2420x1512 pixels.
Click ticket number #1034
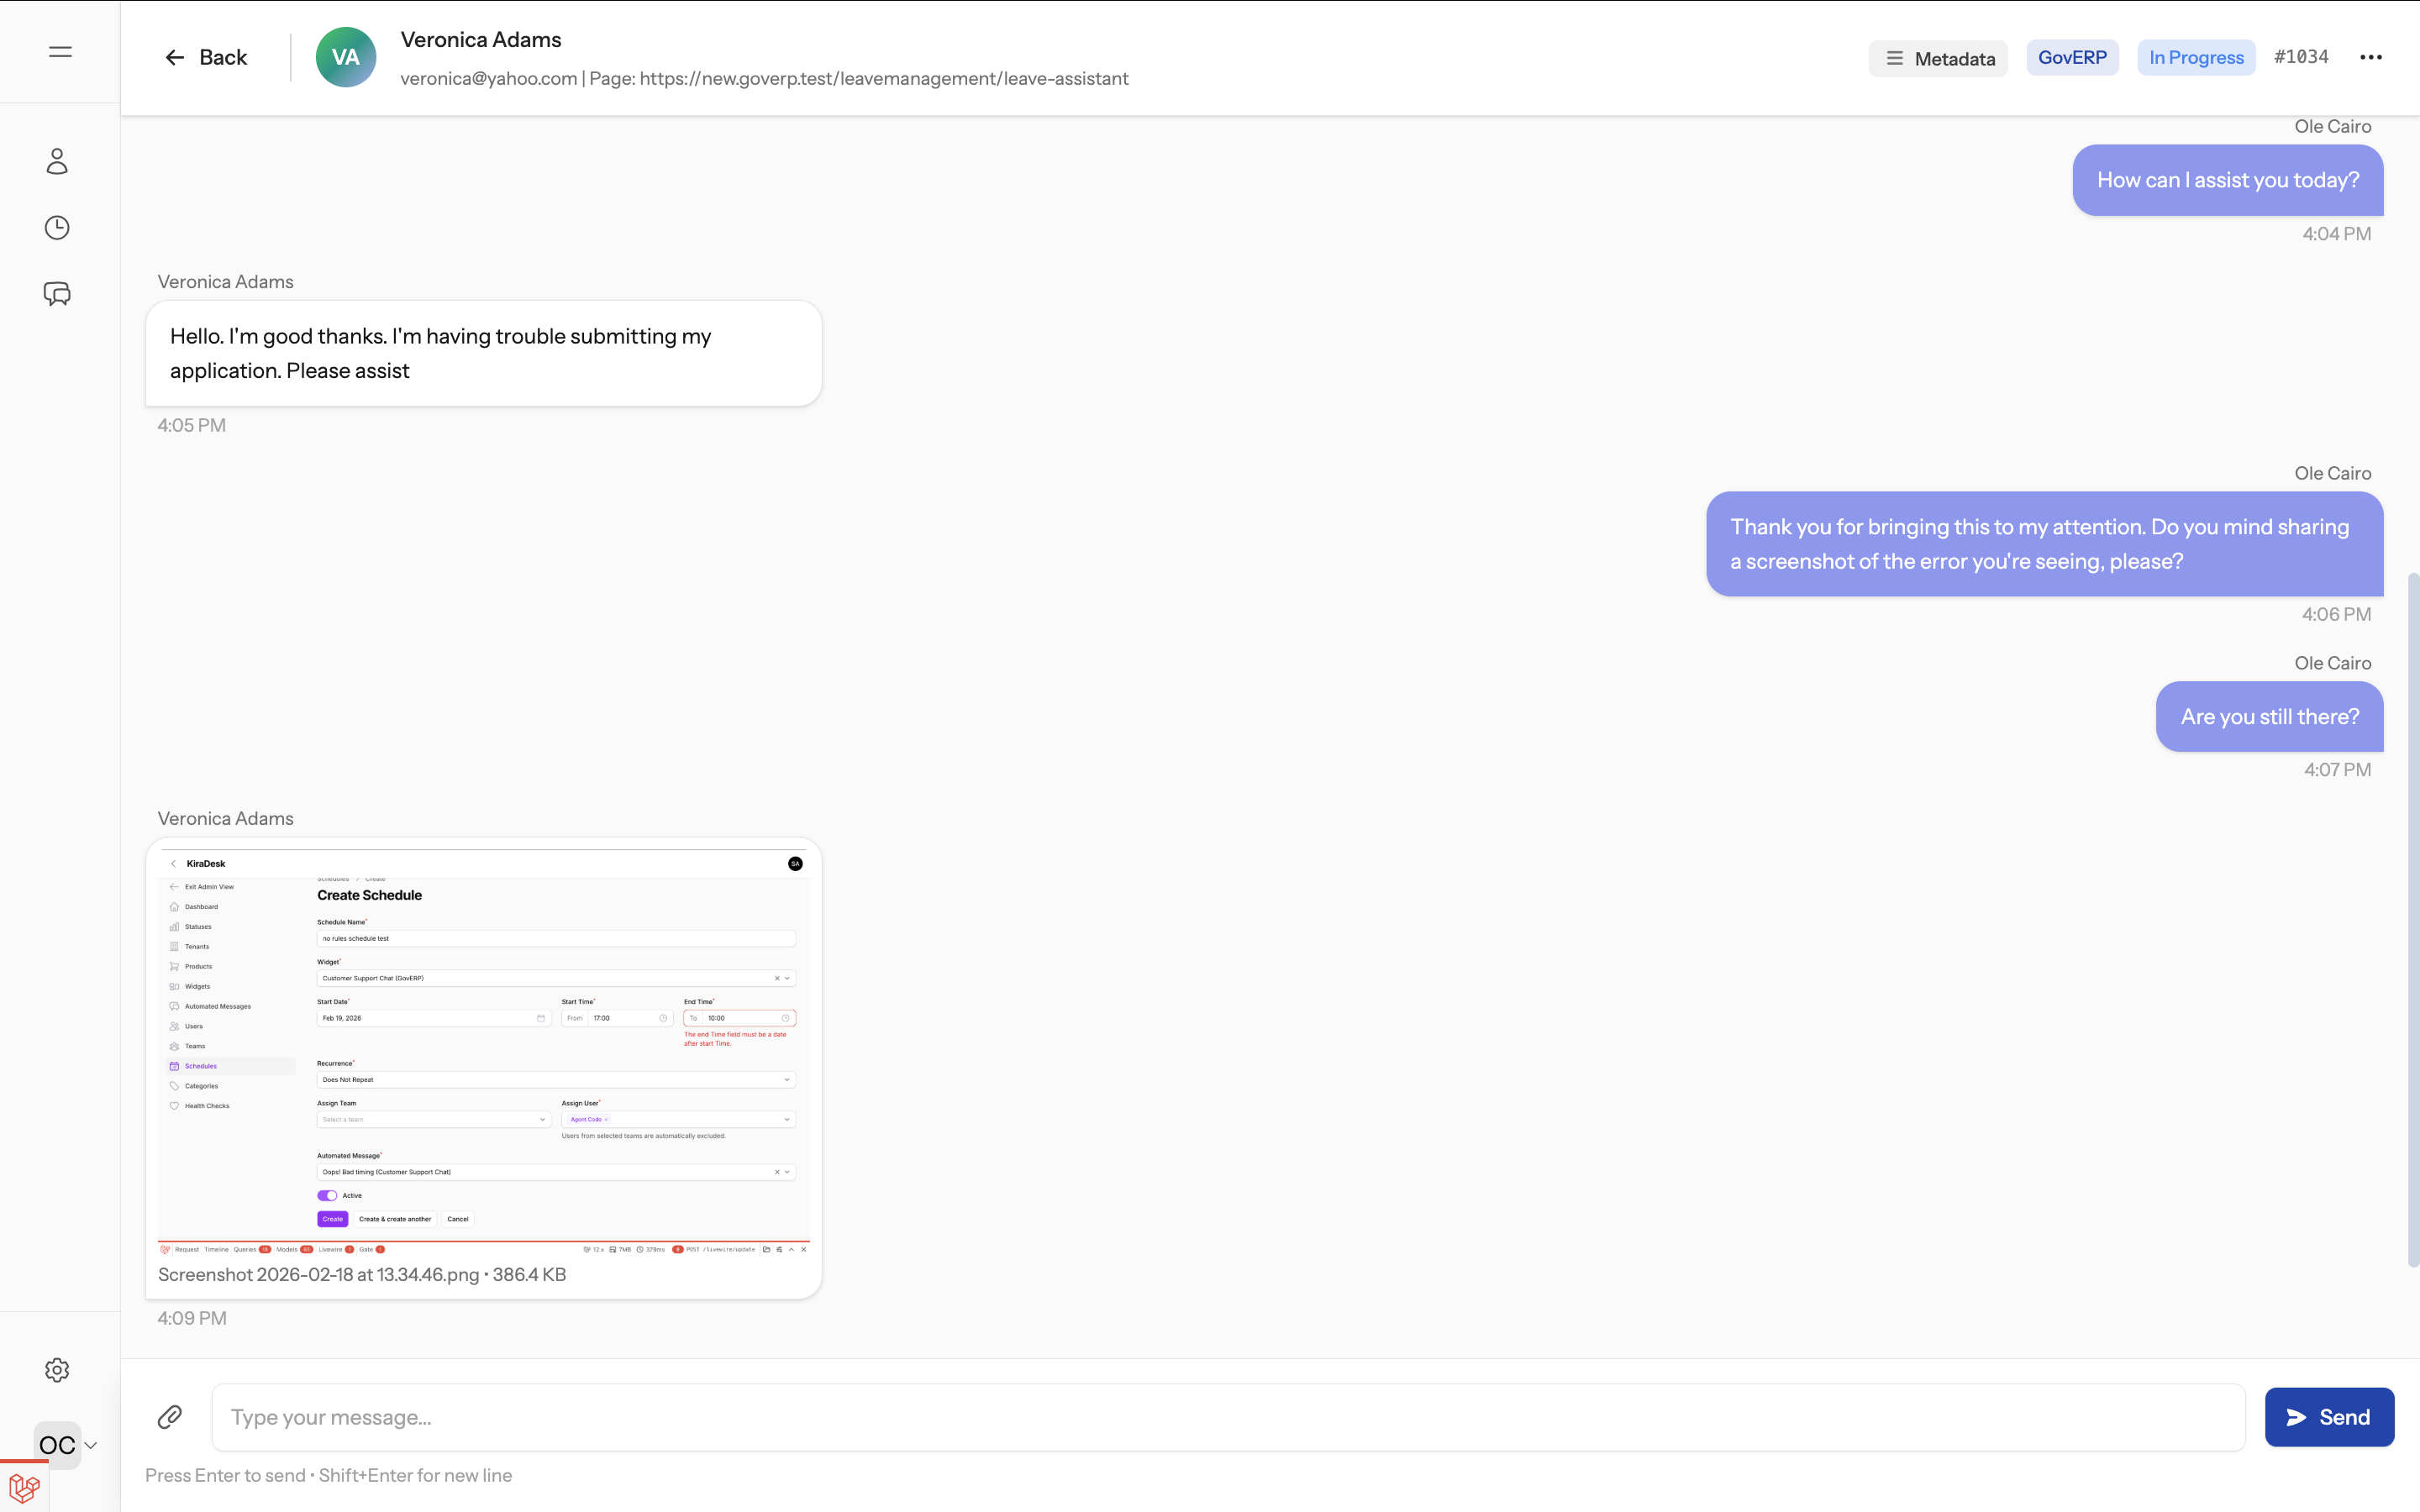coord(2300,56)
